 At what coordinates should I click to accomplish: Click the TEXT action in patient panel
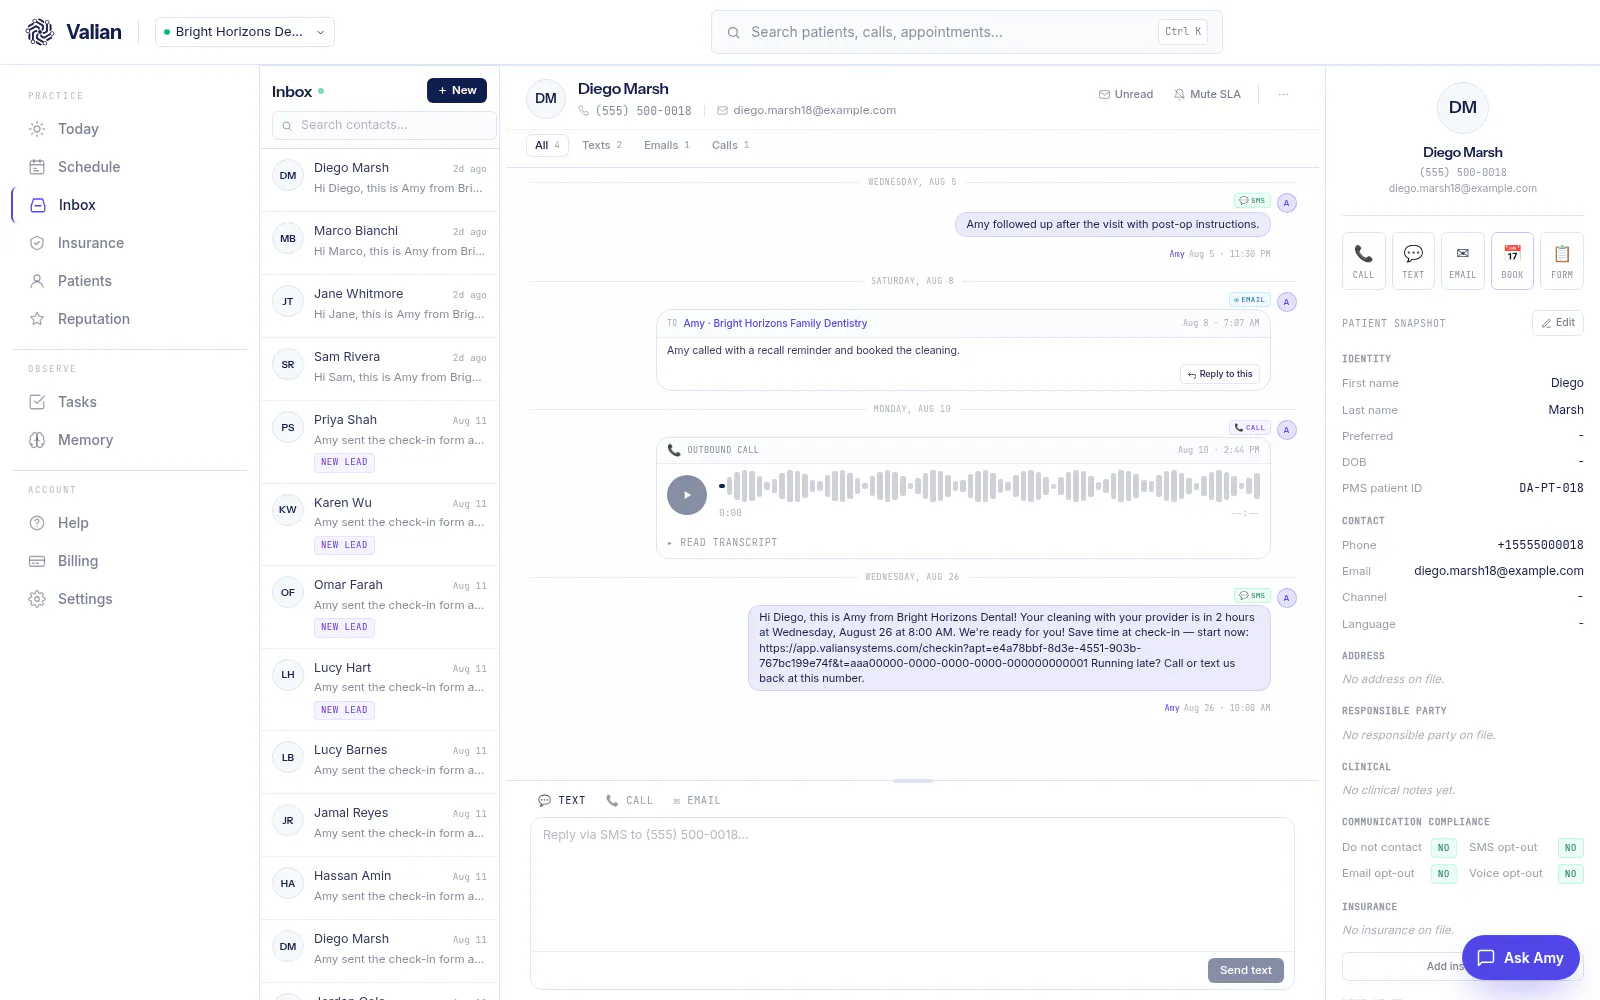pos(1413,261)
